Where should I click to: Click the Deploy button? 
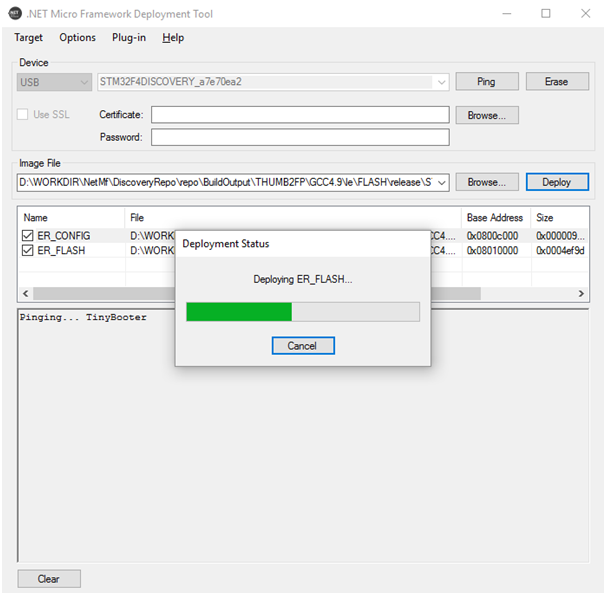click(557, 182)
